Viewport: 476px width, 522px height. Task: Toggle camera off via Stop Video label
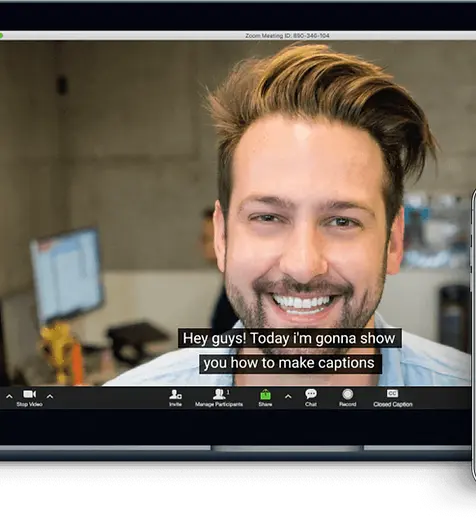[29, 404]
